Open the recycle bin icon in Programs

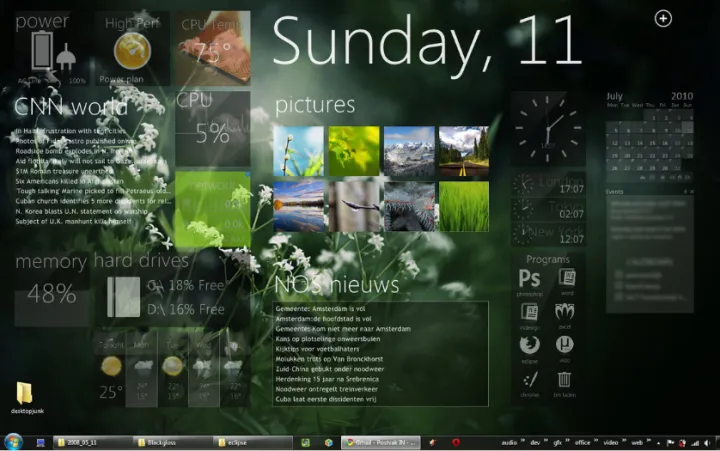pos(565,380)
